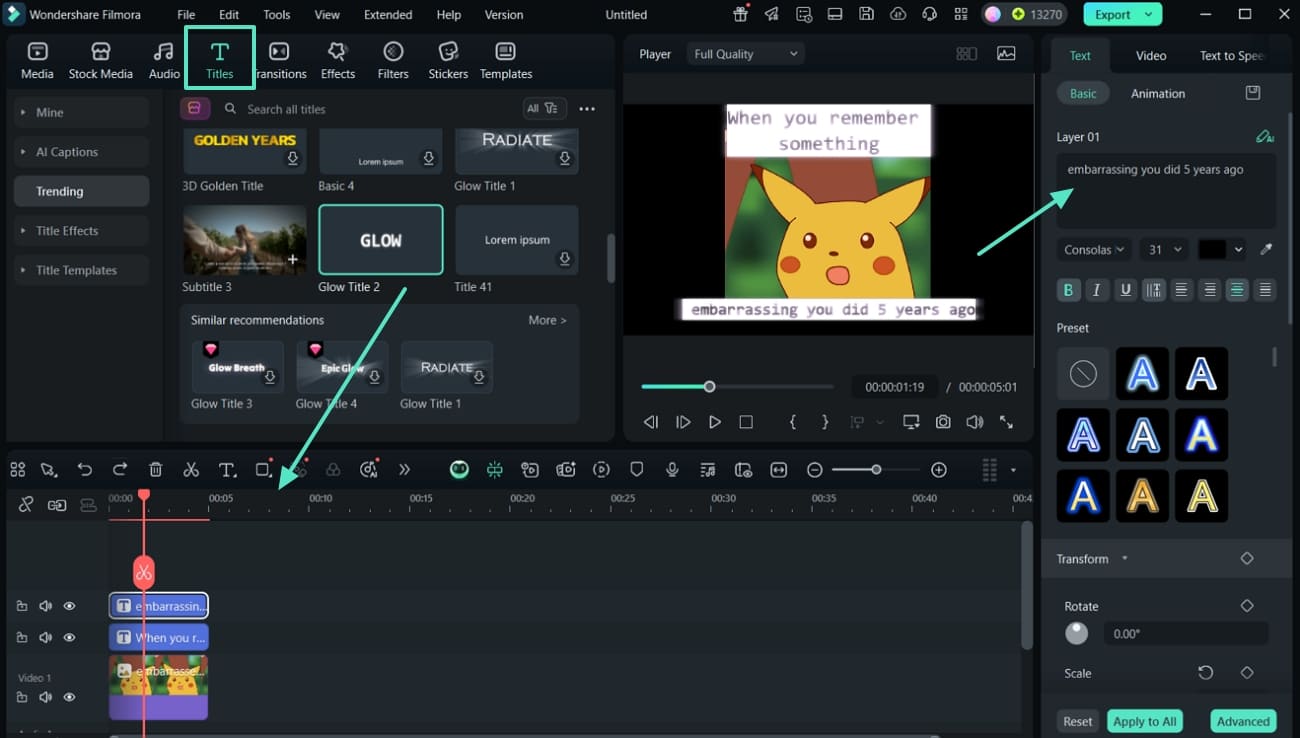1300x738 pixels.
Task: Show more timeline tools with double chevron
Action: point(404,470)
